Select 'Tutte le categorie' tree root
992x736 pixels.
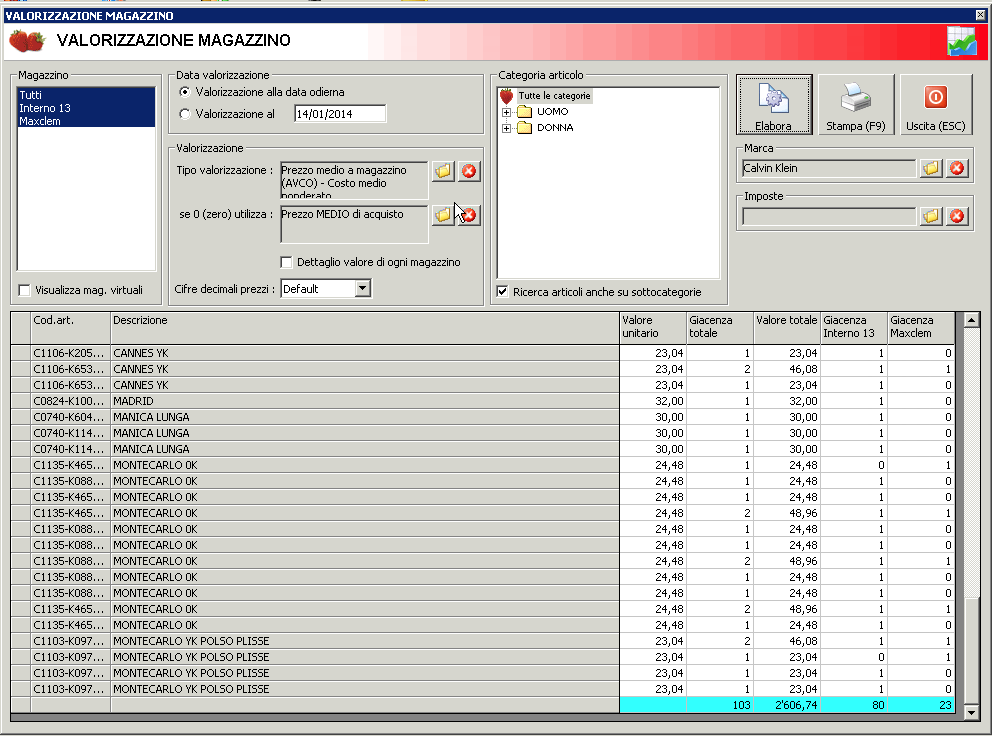click(554, 96)
